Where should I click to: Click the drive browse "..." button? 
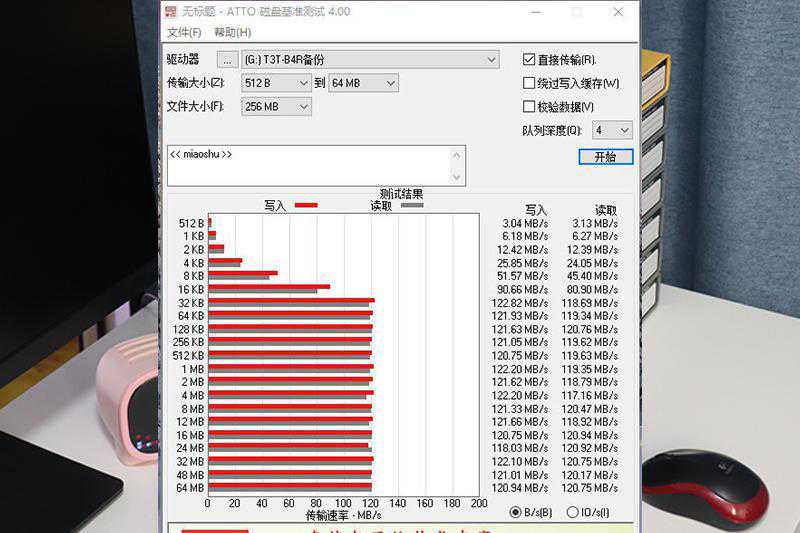coord(228,60)
